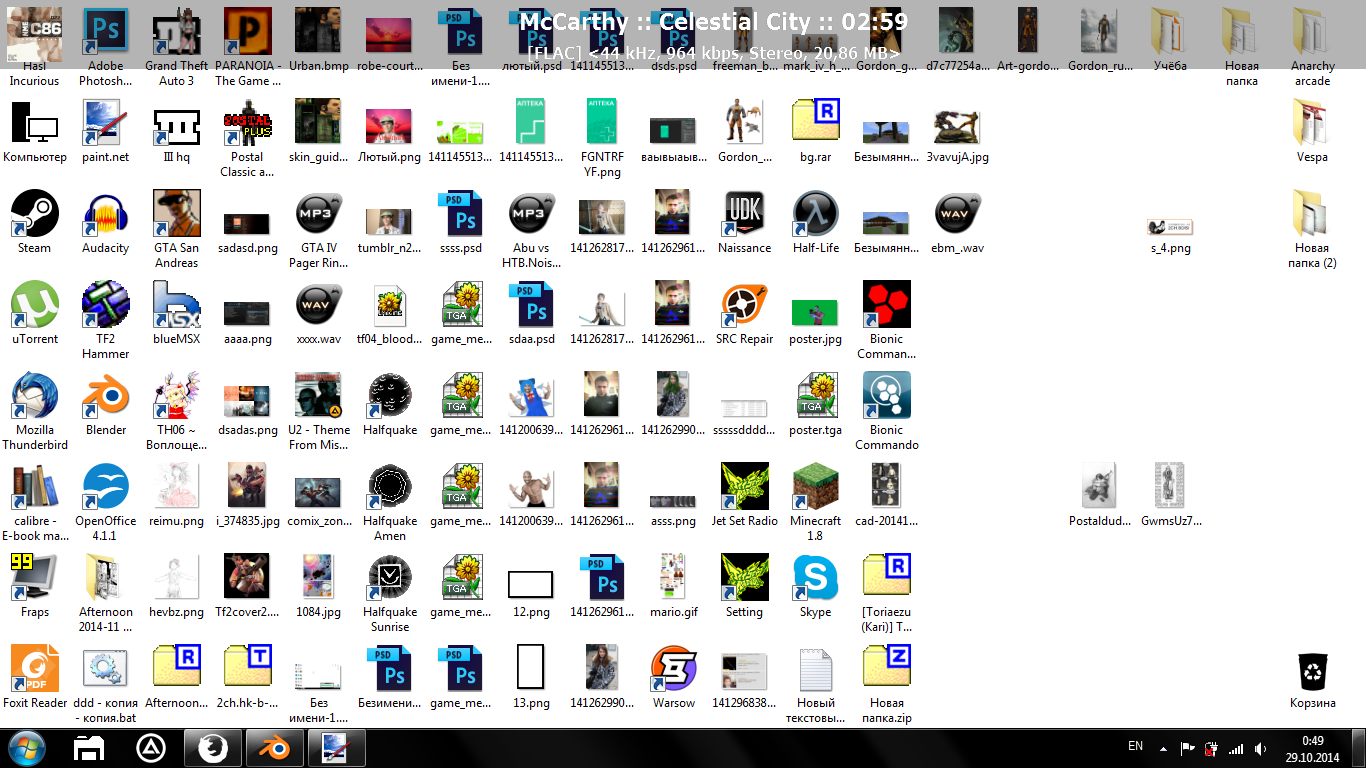Viewport: 1366px width, 768px height.
Task: Open the Steam shortcut
Action: pos(35,215)
